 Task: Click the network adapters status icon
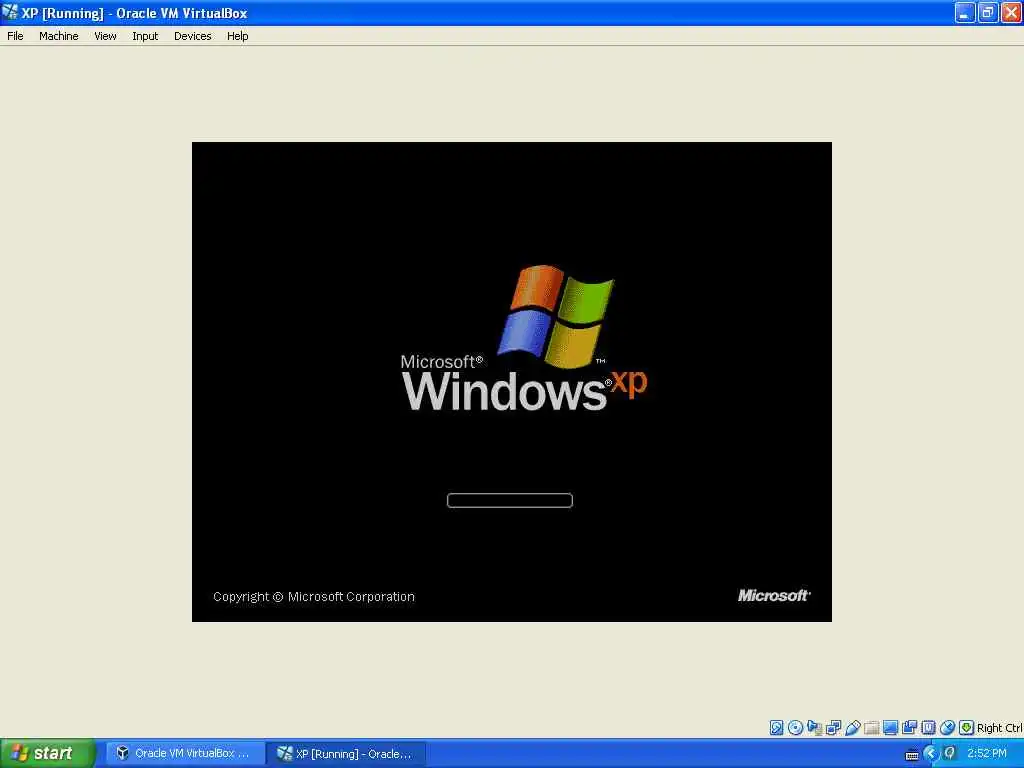click(x=833, y=728)
